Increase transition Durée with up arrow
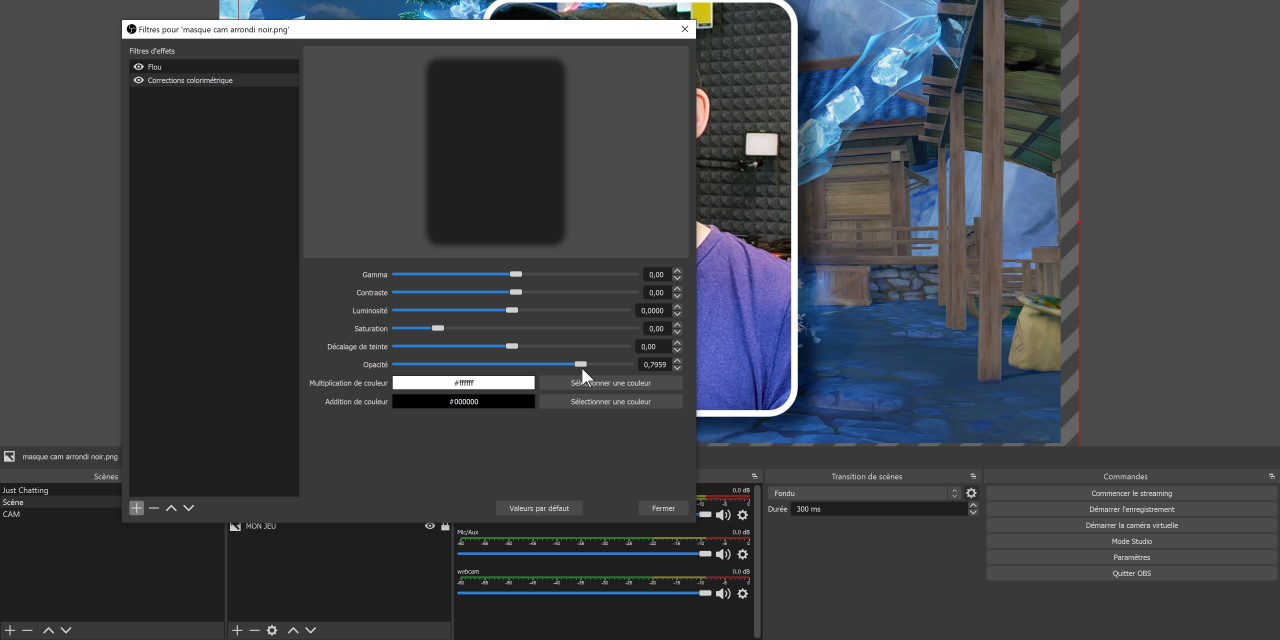The width and height of the screenshot is (1280, 640). click(x=973, y=505)
